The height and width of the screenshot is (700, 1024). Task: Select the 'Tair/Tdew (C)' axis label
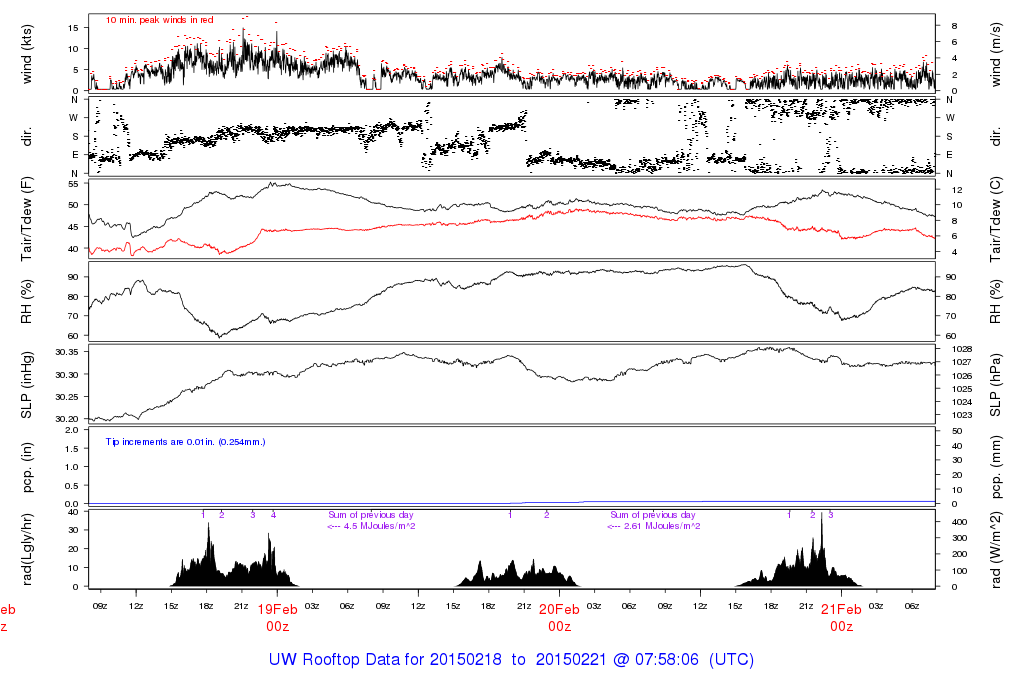(995, 219)
